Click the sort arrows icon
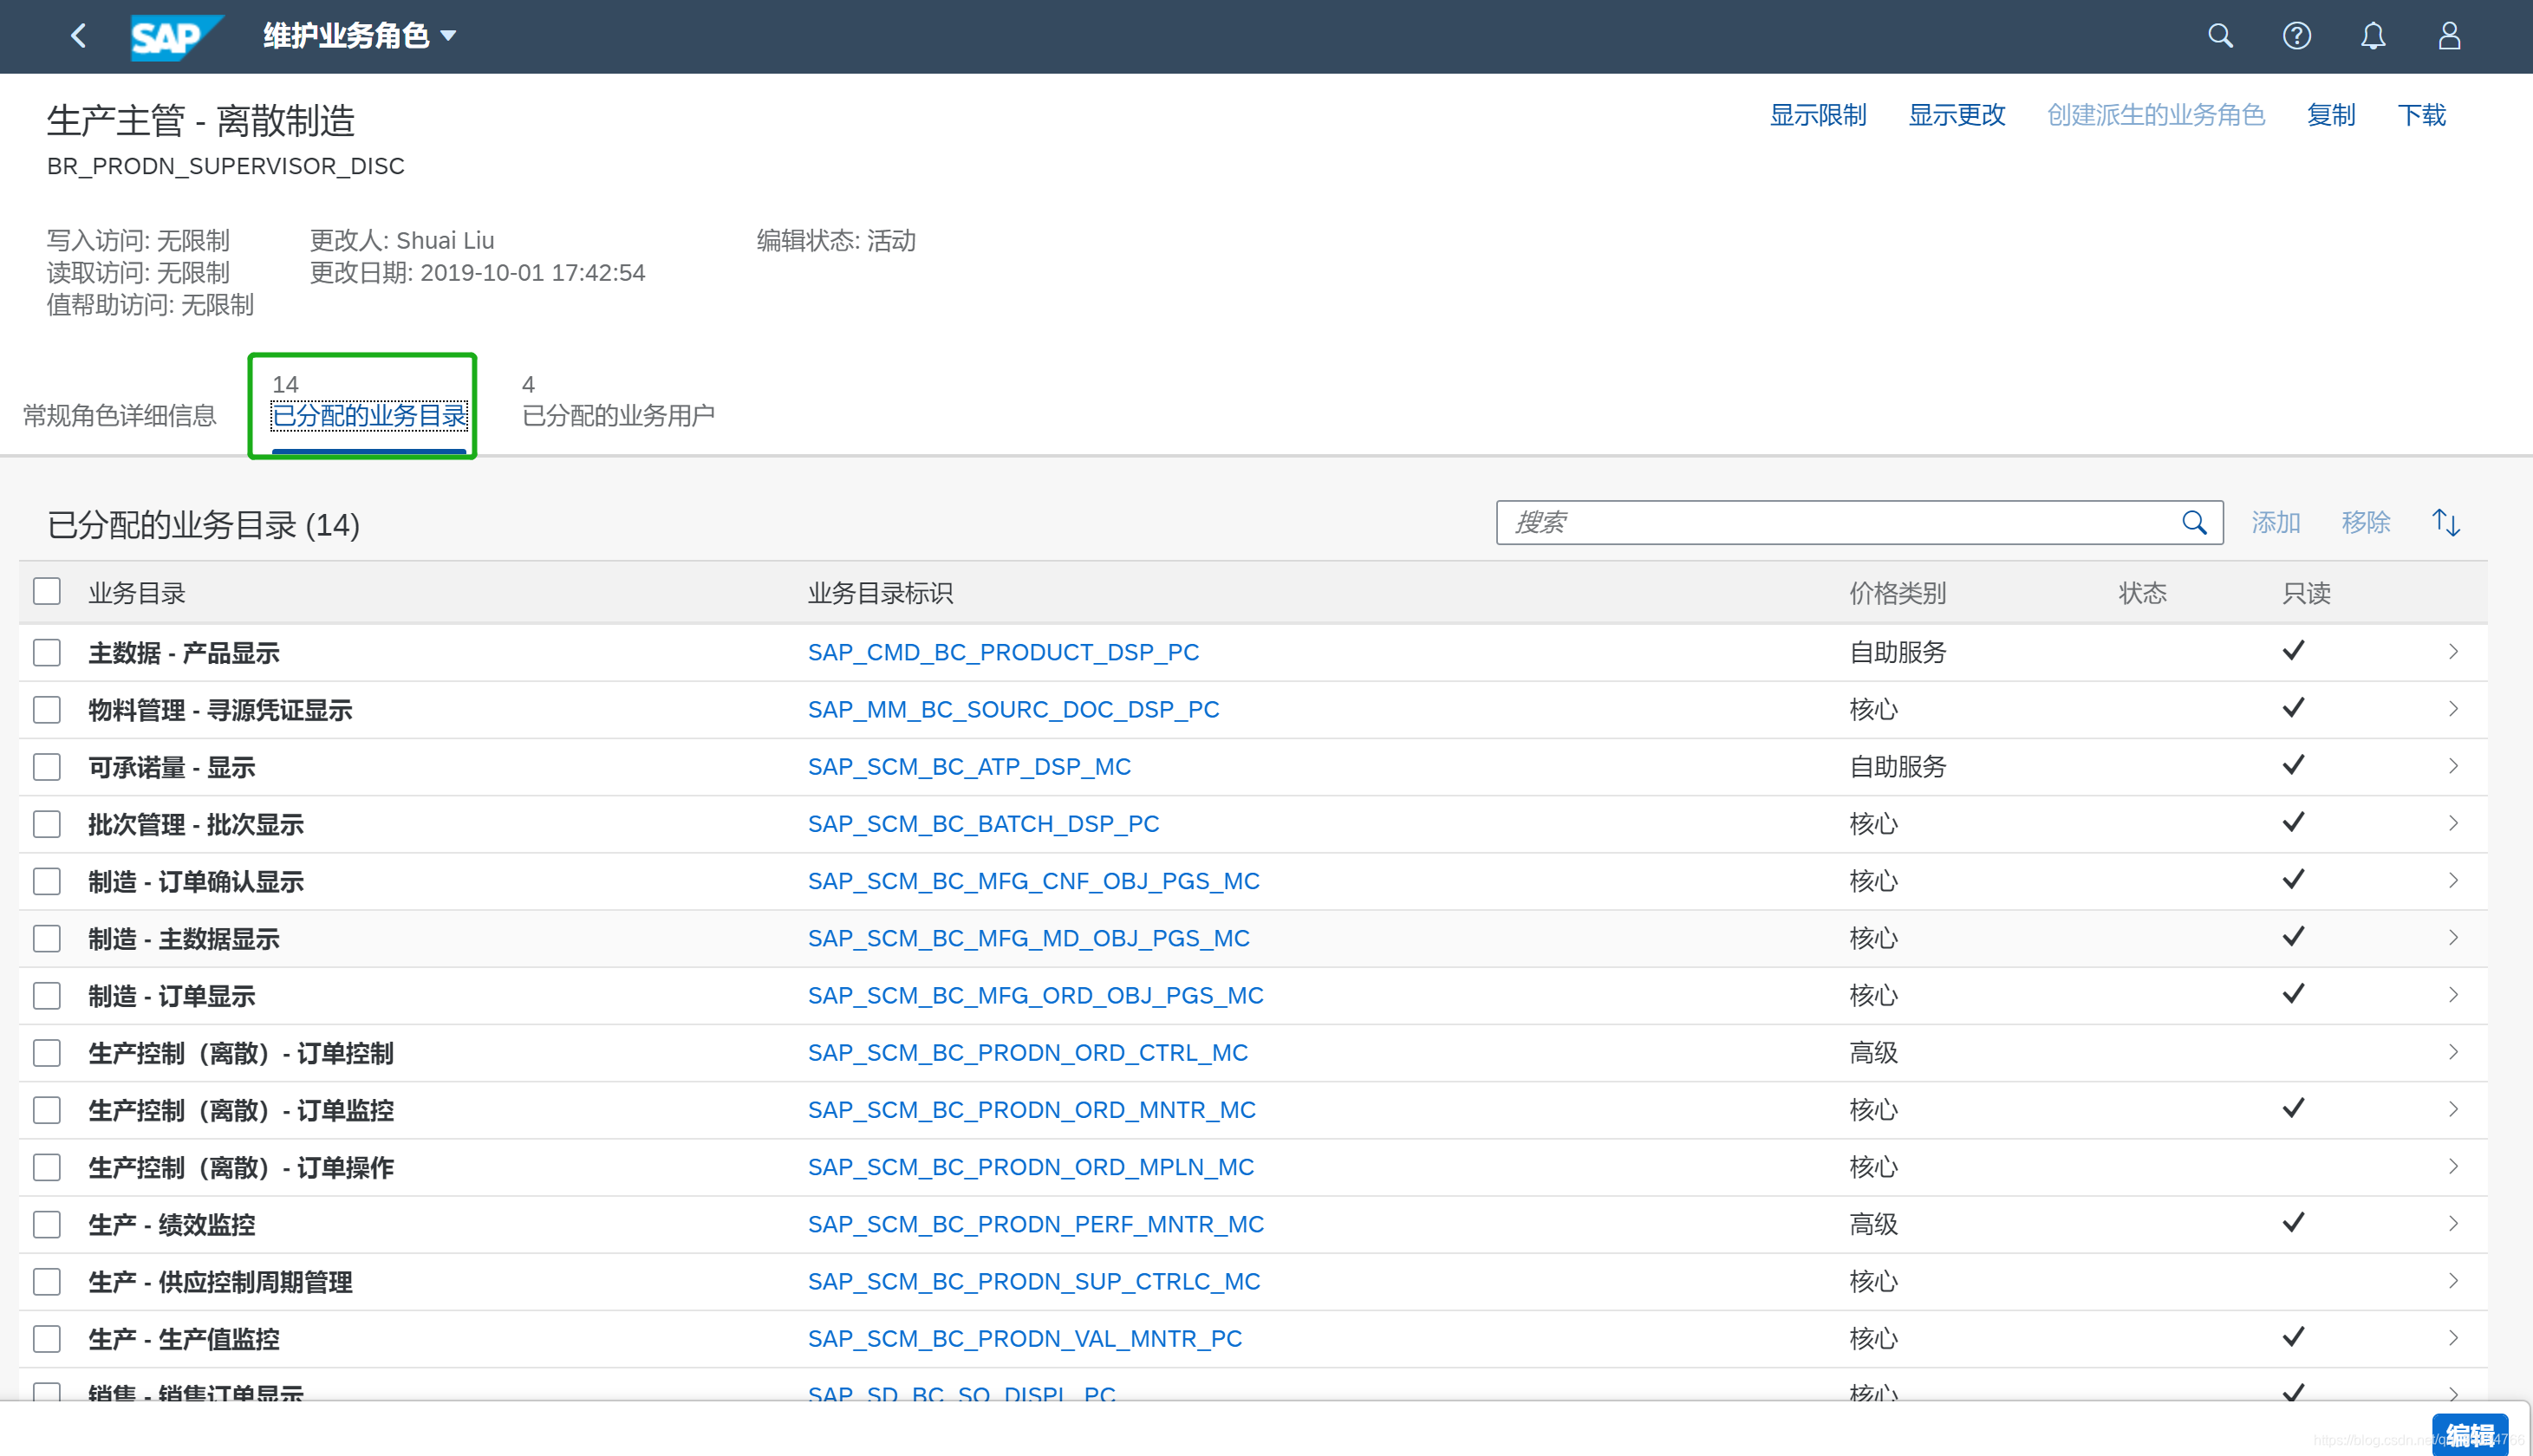Viewport: 2533px width, 1456px height. point(2445,522)
